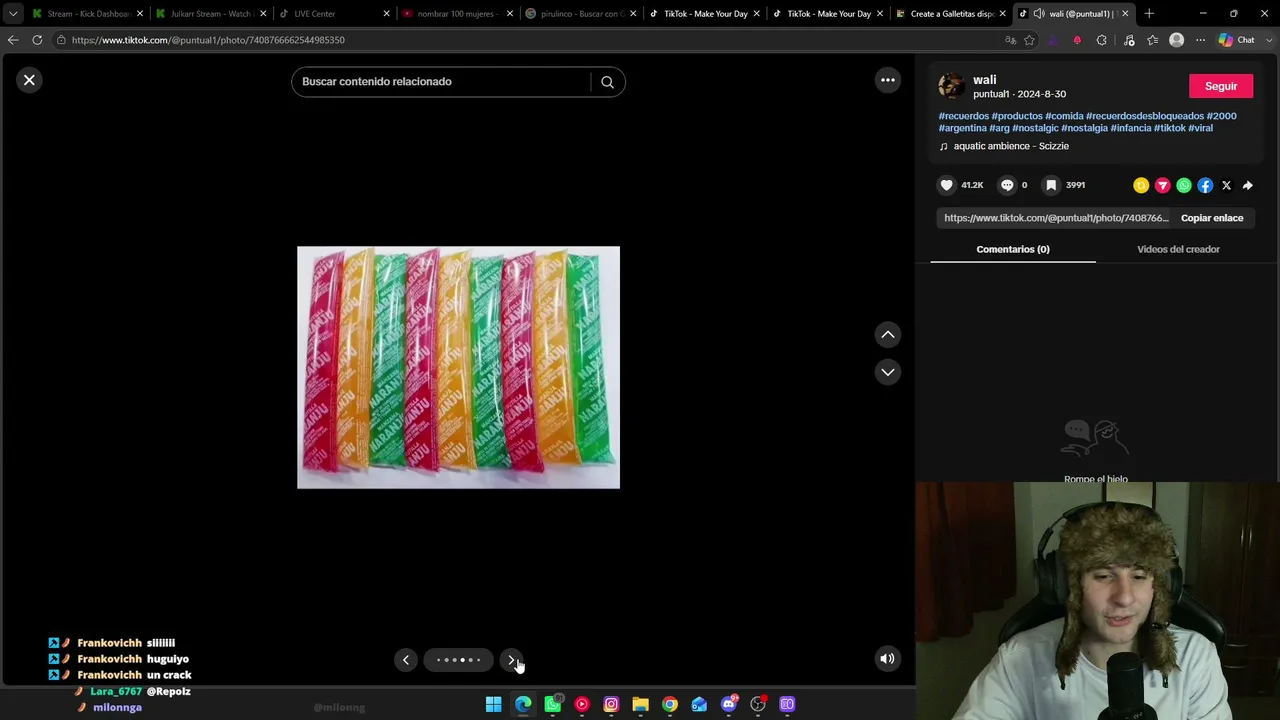Reload the page with the refresh icon
The width and height of the screenshot is (1280, 720).
tap(37, 40)
